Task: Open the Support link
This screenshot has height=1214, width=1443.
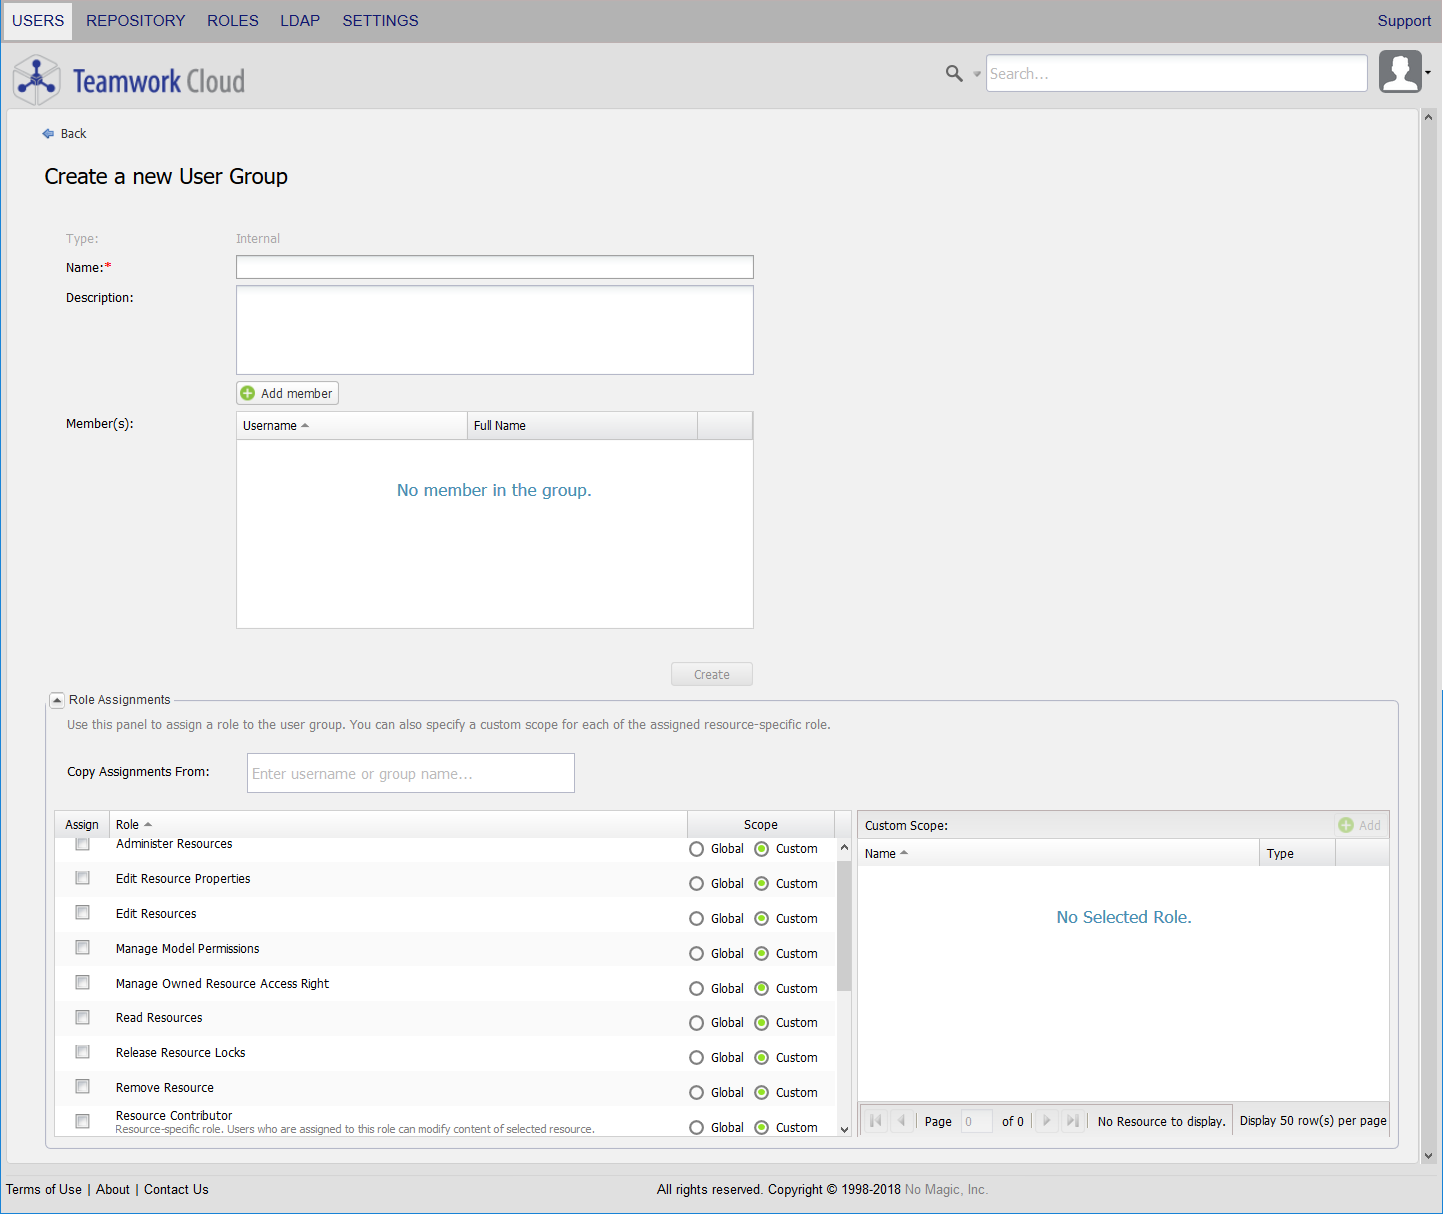Action: [1403, 21]
